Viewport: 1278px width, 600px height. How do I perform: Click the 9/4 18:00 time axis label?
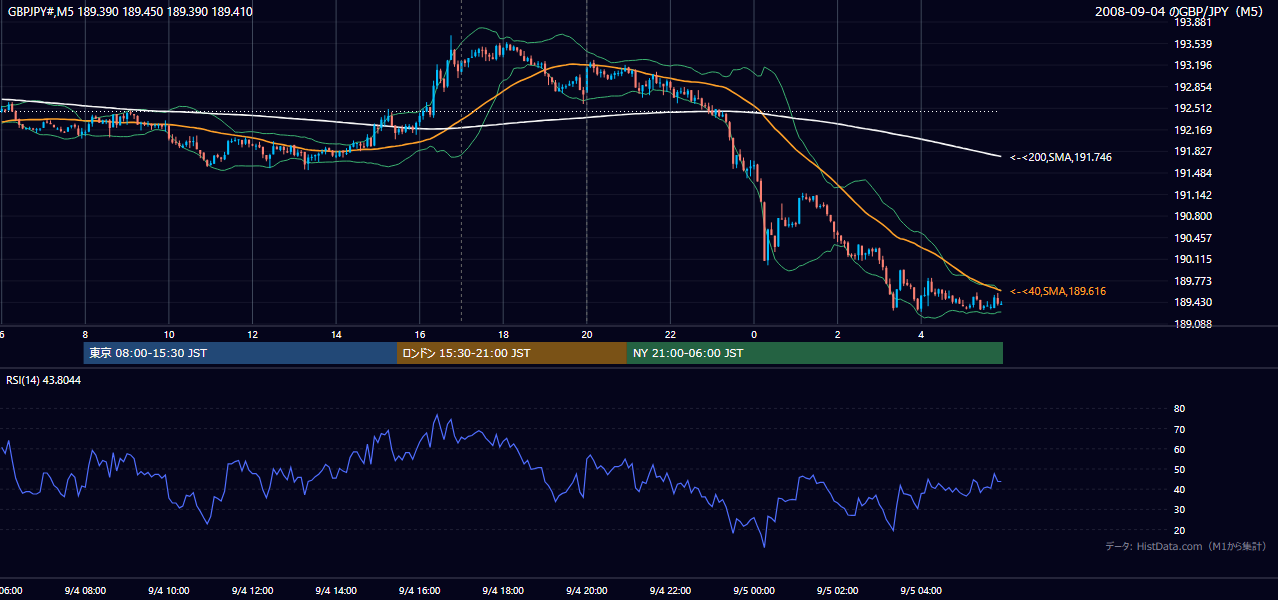(x=502, y=591)
